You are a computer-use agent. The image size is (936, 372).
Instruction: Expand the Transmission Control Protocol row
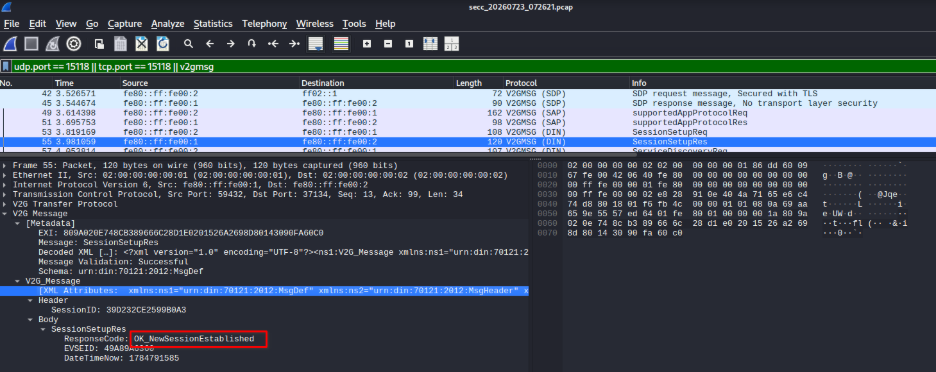point(5,194)
